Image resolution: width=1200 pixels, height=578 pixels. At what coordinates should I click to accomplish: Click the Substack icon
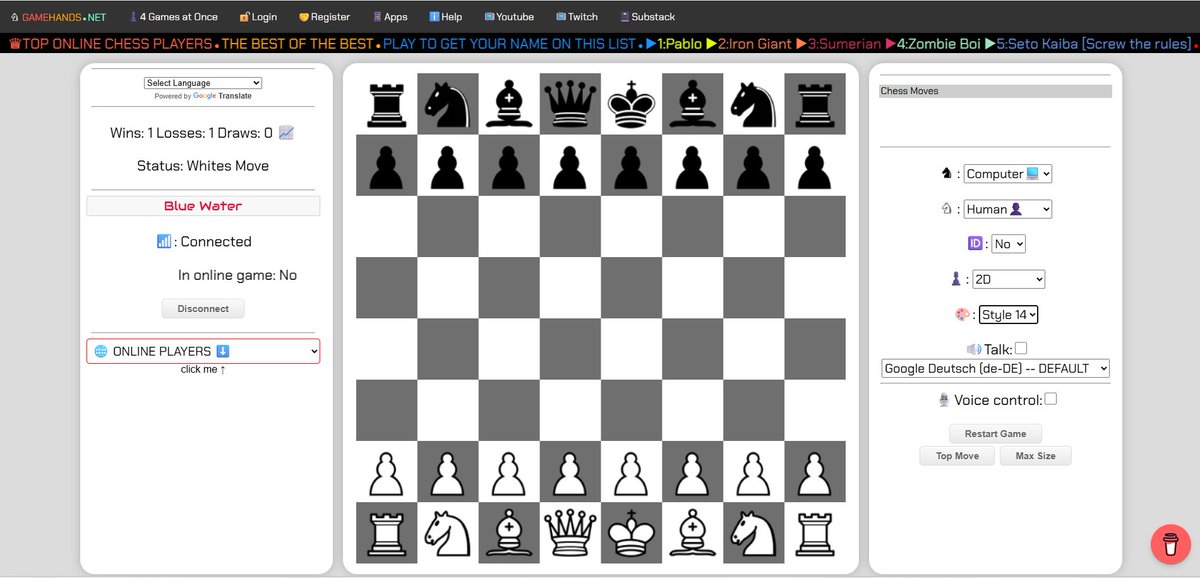coord(647,16)
